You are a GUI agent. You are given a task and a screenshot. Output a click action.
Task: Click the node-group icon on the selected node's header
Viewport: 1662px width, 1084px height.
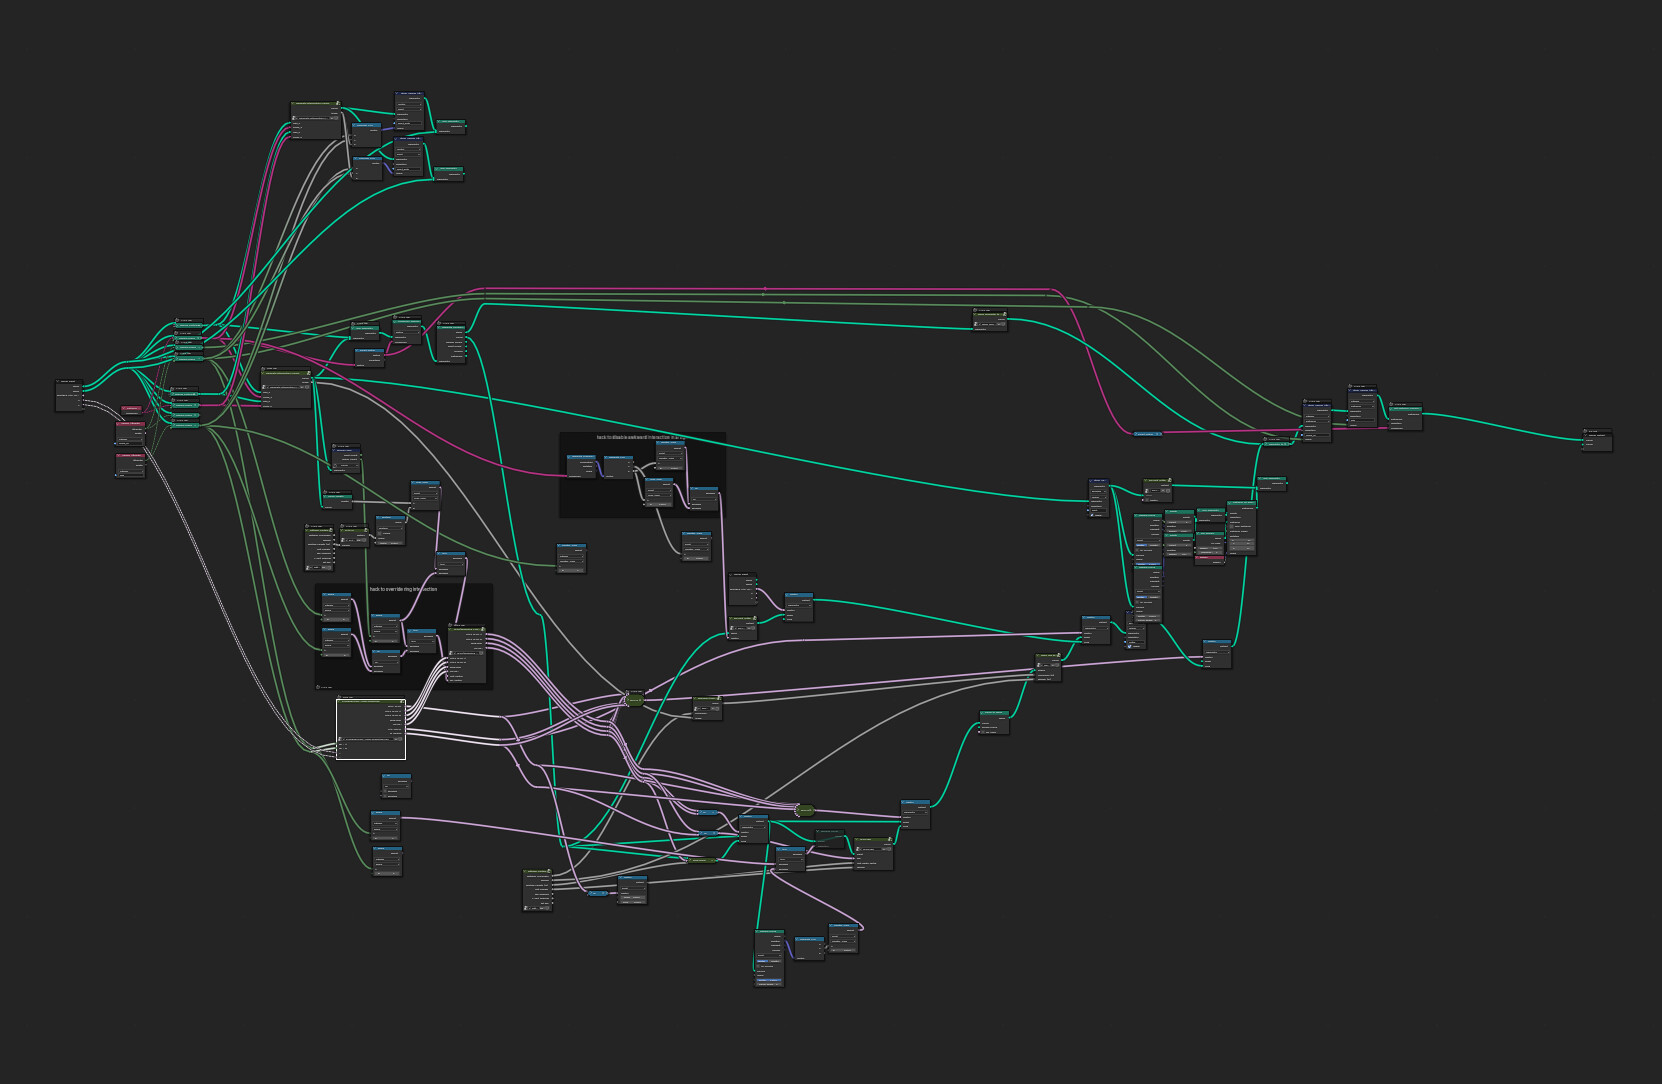click(401, 703)
